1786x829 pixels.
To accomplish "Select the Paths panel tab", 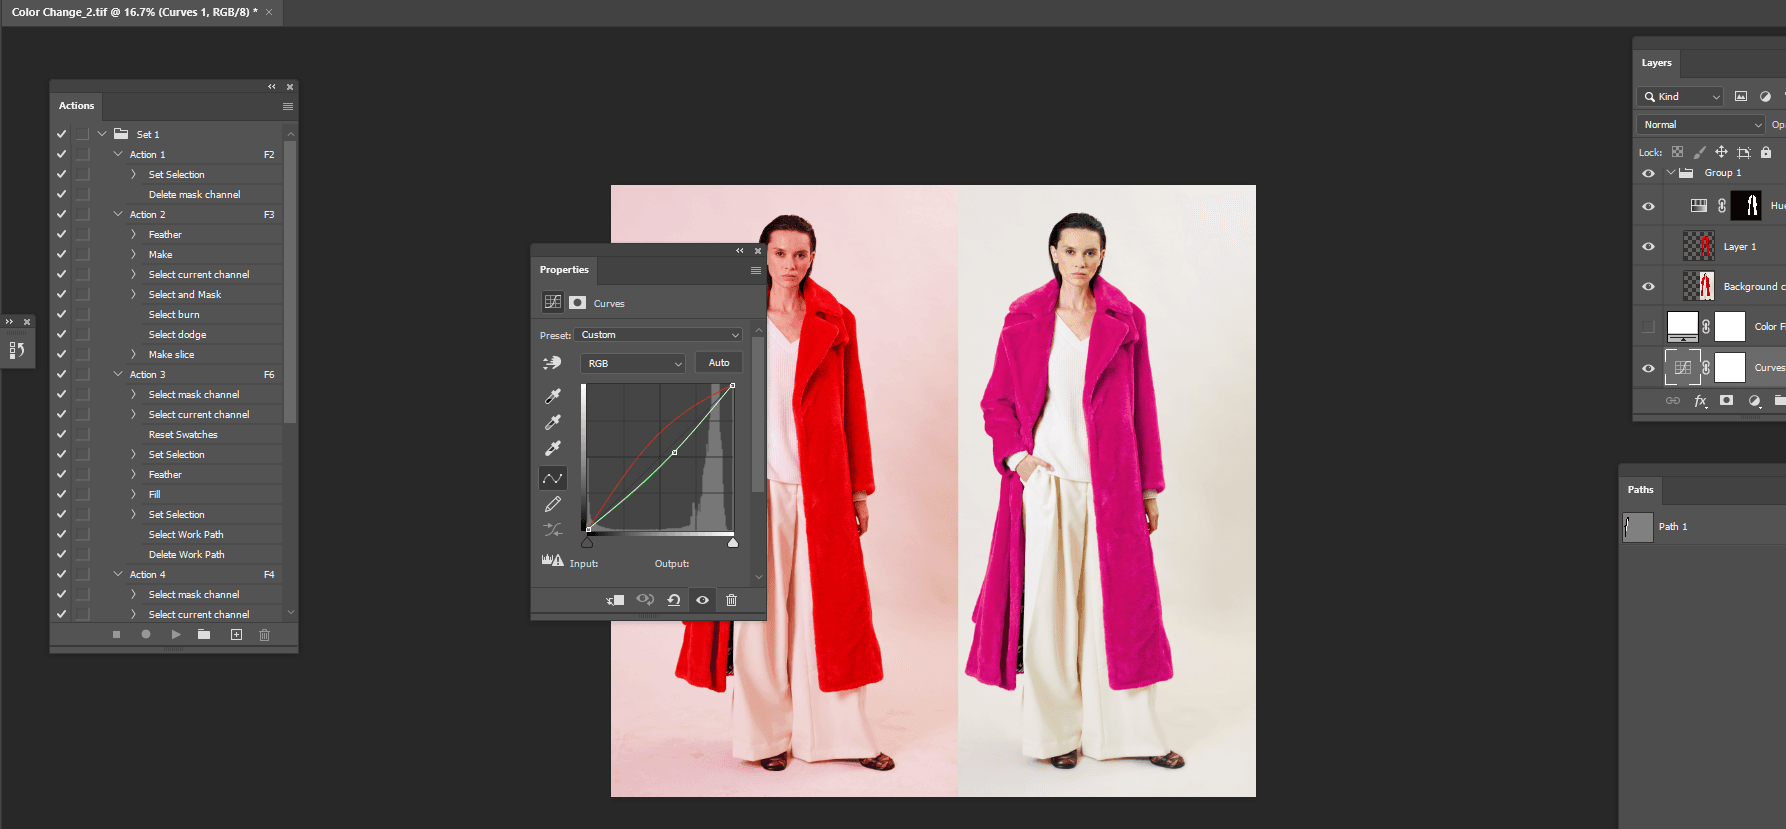I will [1640, 490].
